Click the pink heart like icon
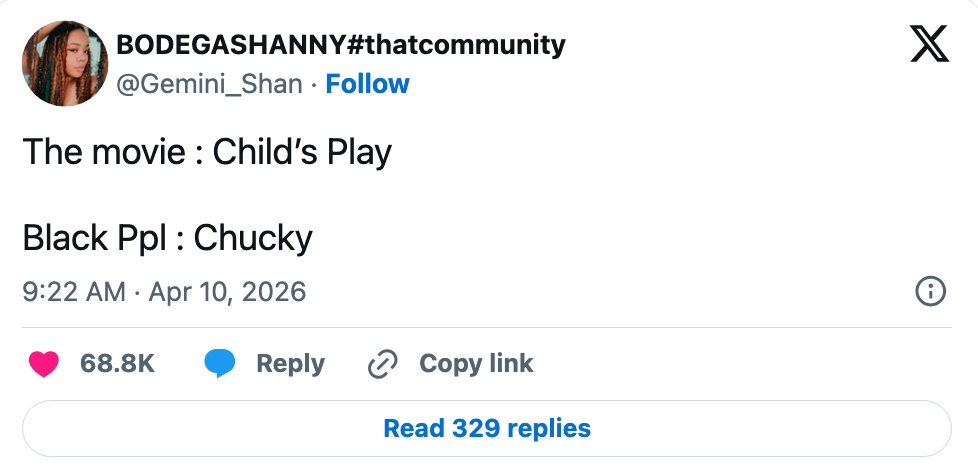Image resolution: width=978 pixels, height=472 pixels. tap(44, 364)
